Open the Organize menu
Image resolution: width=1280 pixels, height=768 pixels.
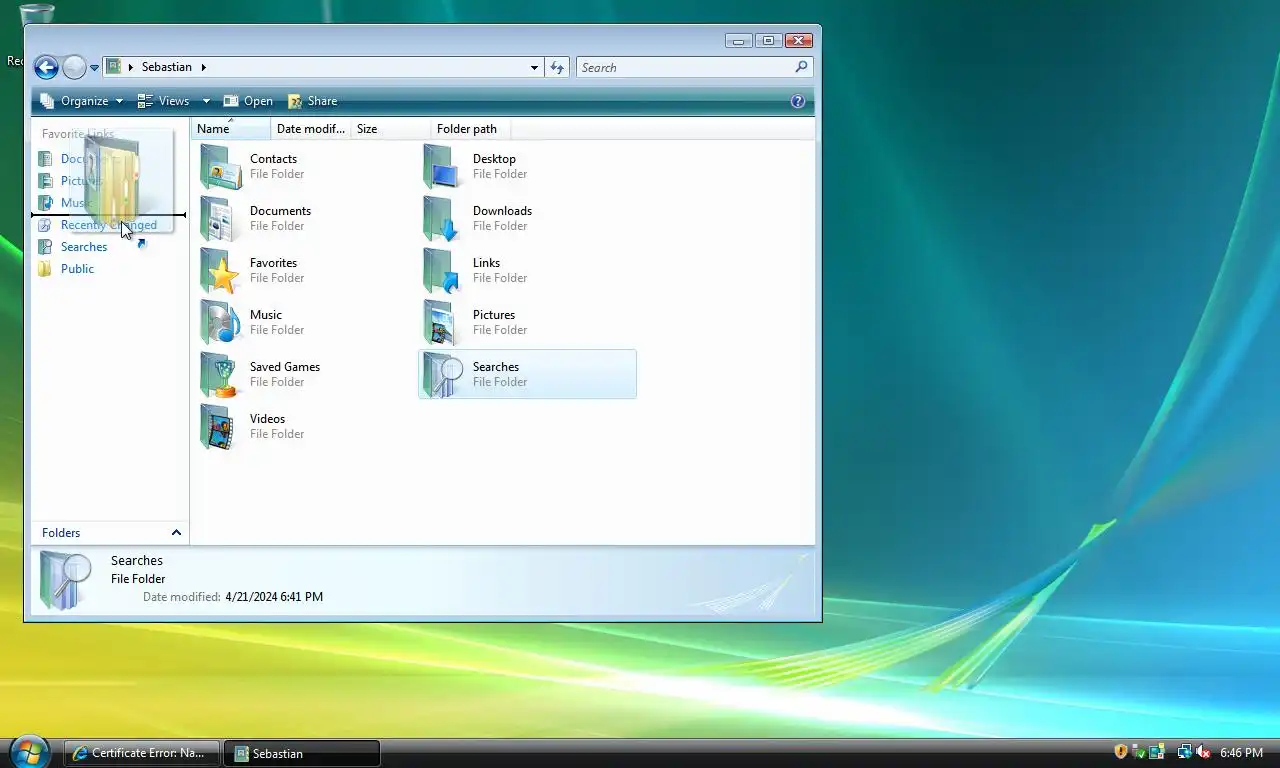[x=82, y=101]
